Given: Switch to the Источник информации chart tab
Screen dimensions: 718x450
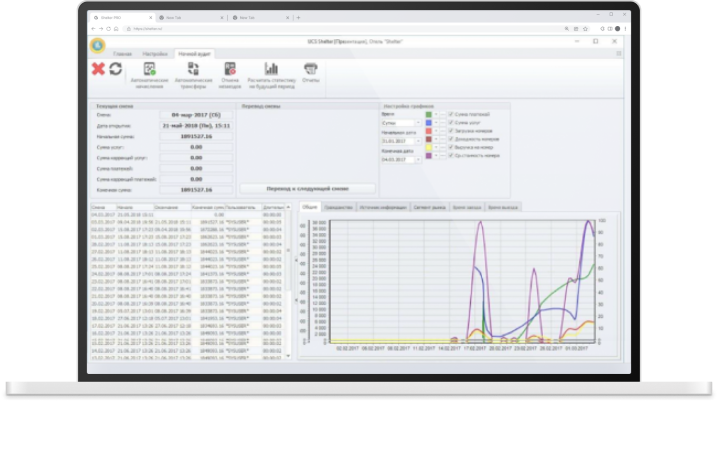Looking at the screenshot, I should click(383, 207).
